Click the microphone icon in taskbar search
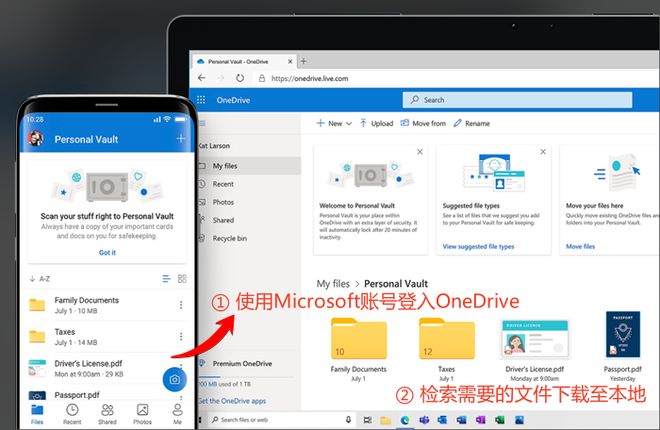 tap(348, 419)
